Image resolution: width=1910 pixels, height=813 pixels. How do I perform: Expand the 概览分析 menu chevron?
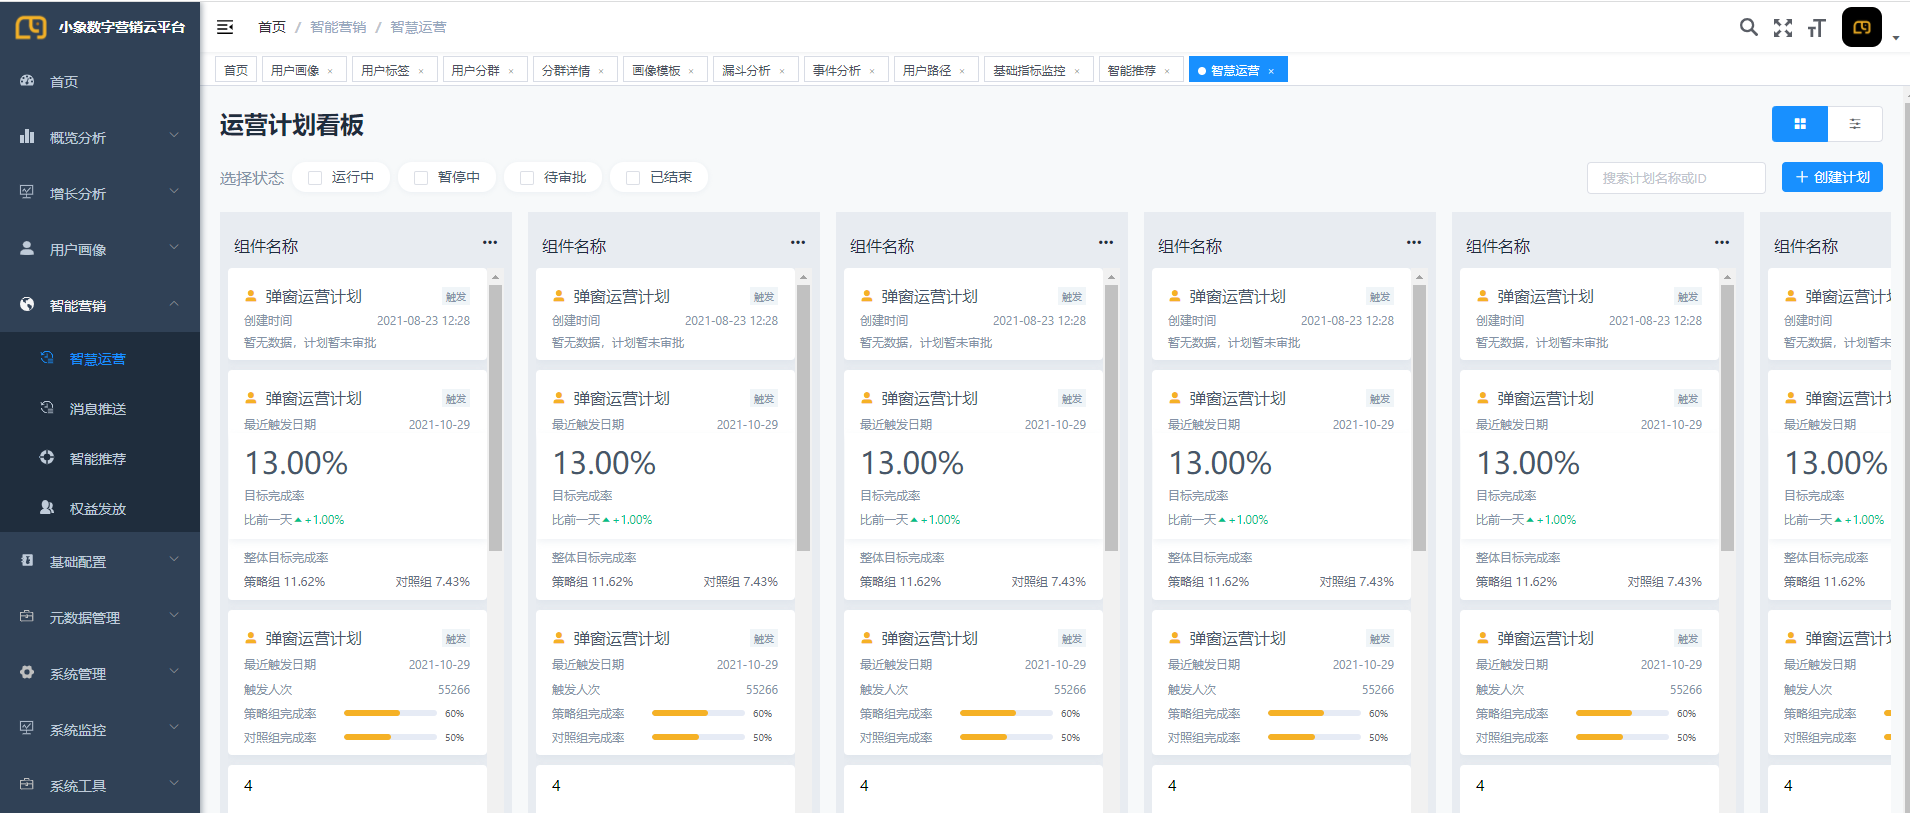[x=174, y=136]
